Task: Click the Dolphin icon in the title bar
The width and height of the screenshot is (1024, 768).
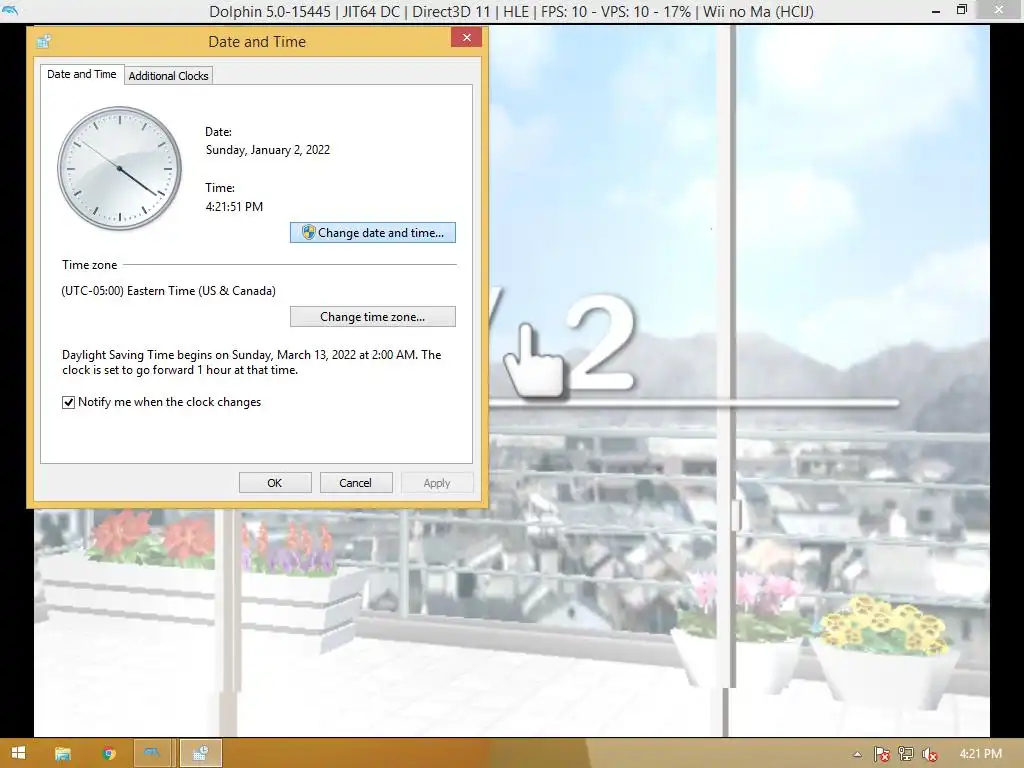Action: coord(10,10)
